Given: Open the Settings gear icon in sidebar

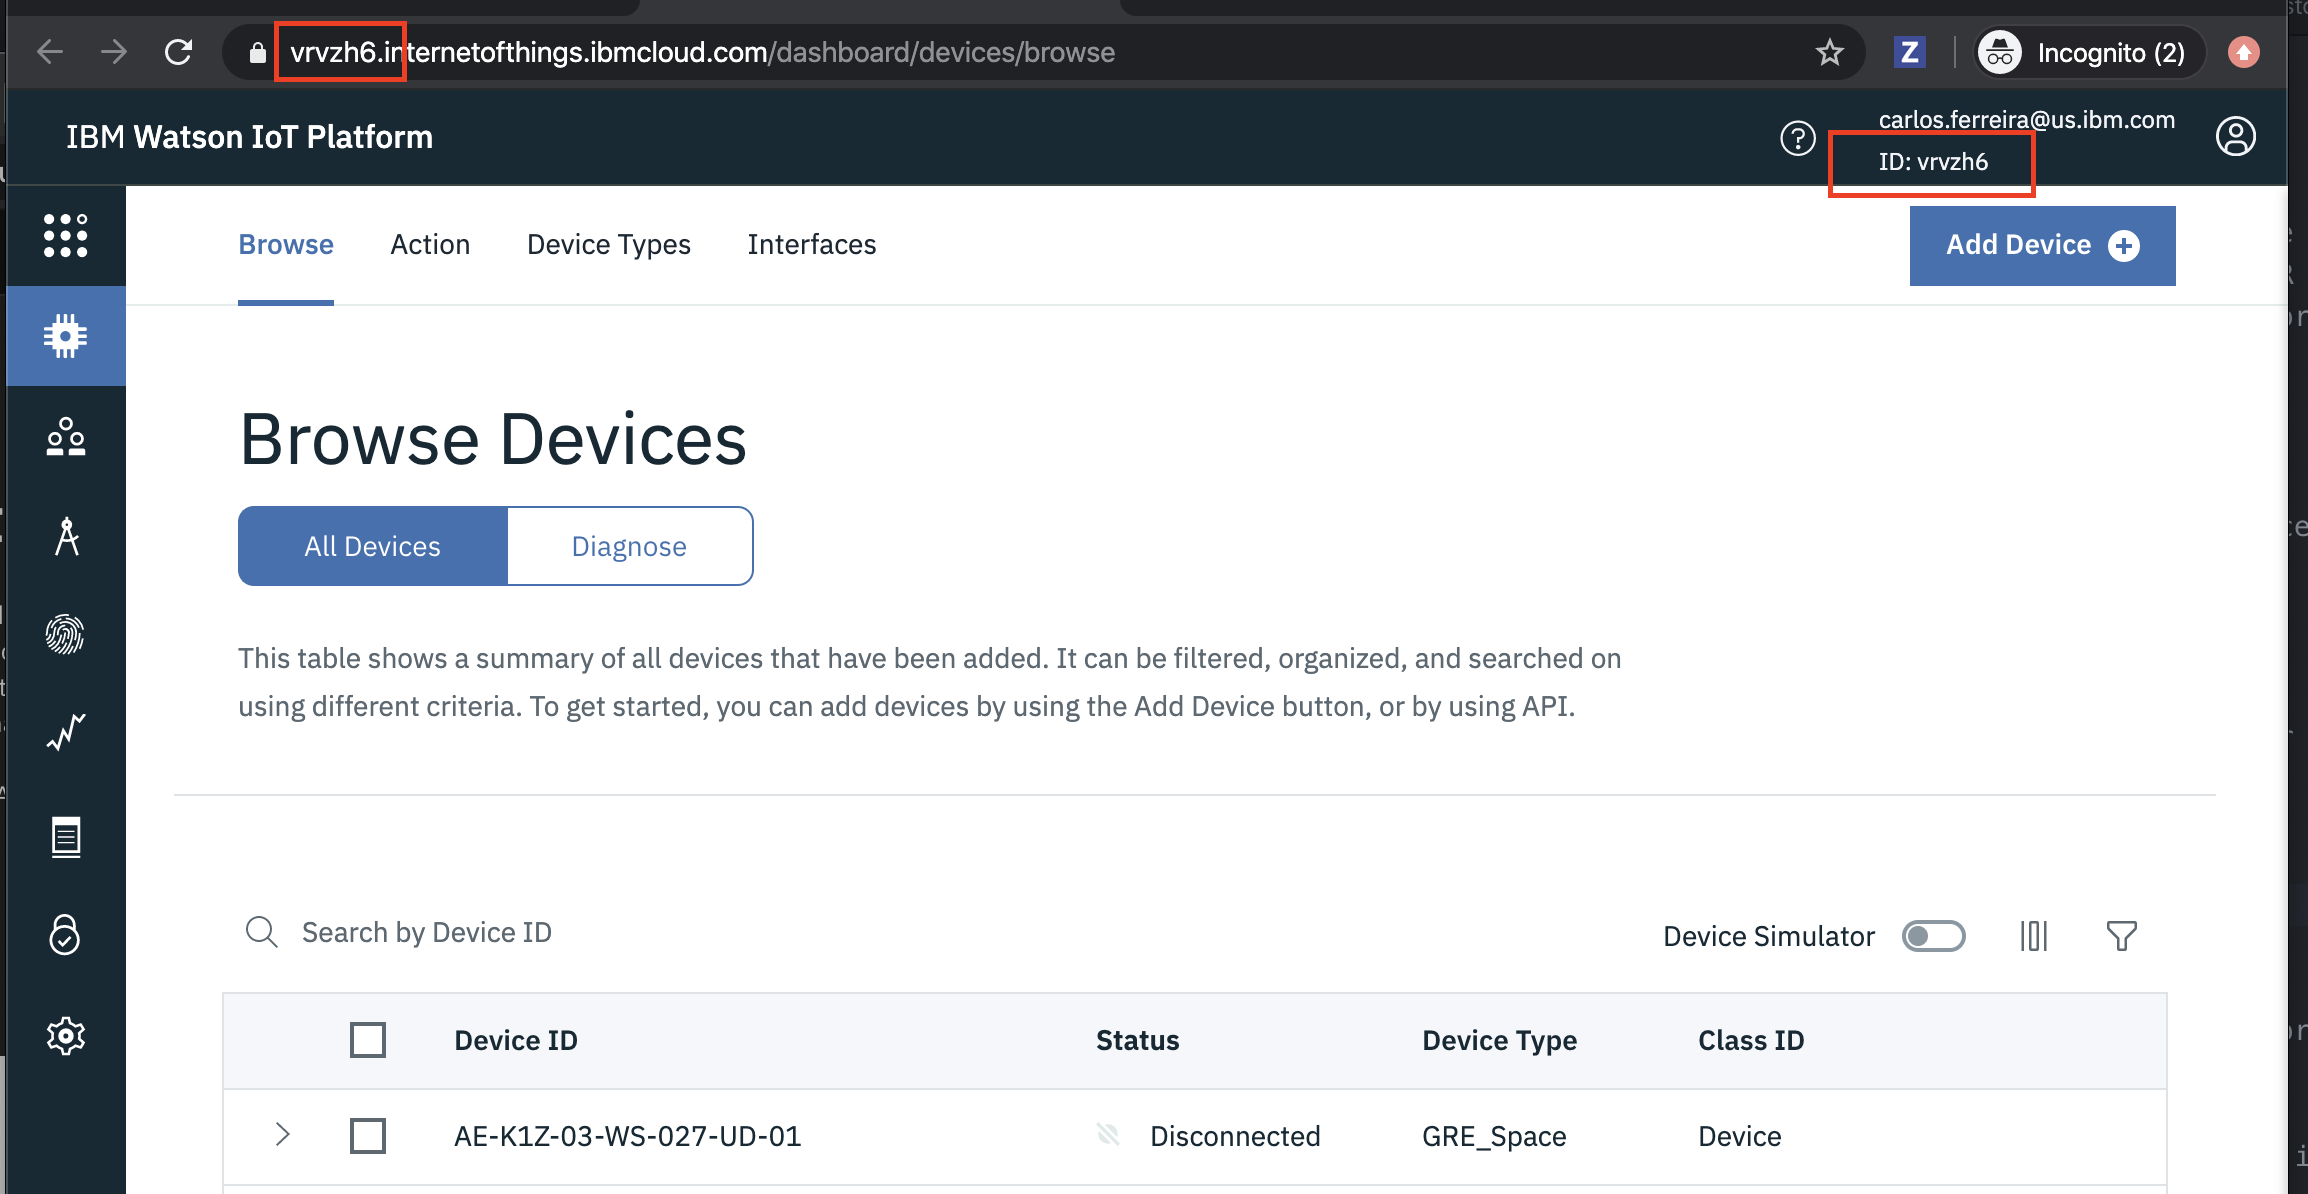Looking at the screenshot, I should coord(66,1036).
